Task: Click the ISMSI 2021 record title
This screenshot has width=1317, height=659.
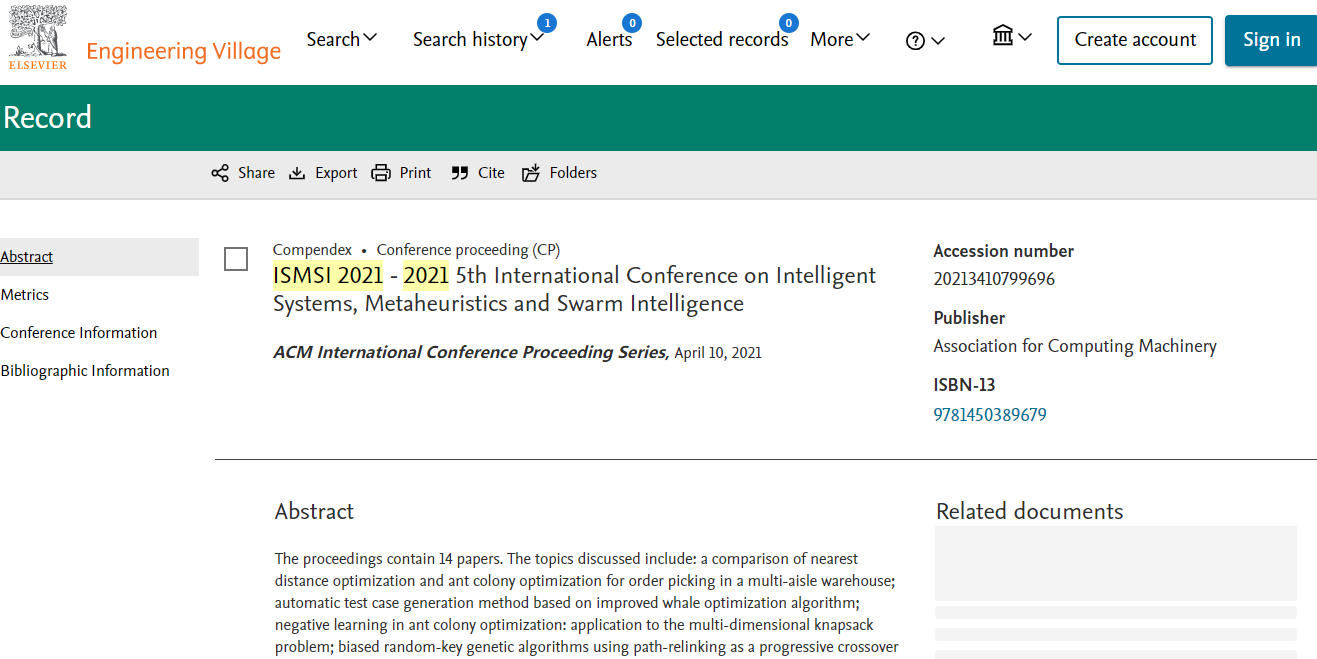Action: click(574, 289)
